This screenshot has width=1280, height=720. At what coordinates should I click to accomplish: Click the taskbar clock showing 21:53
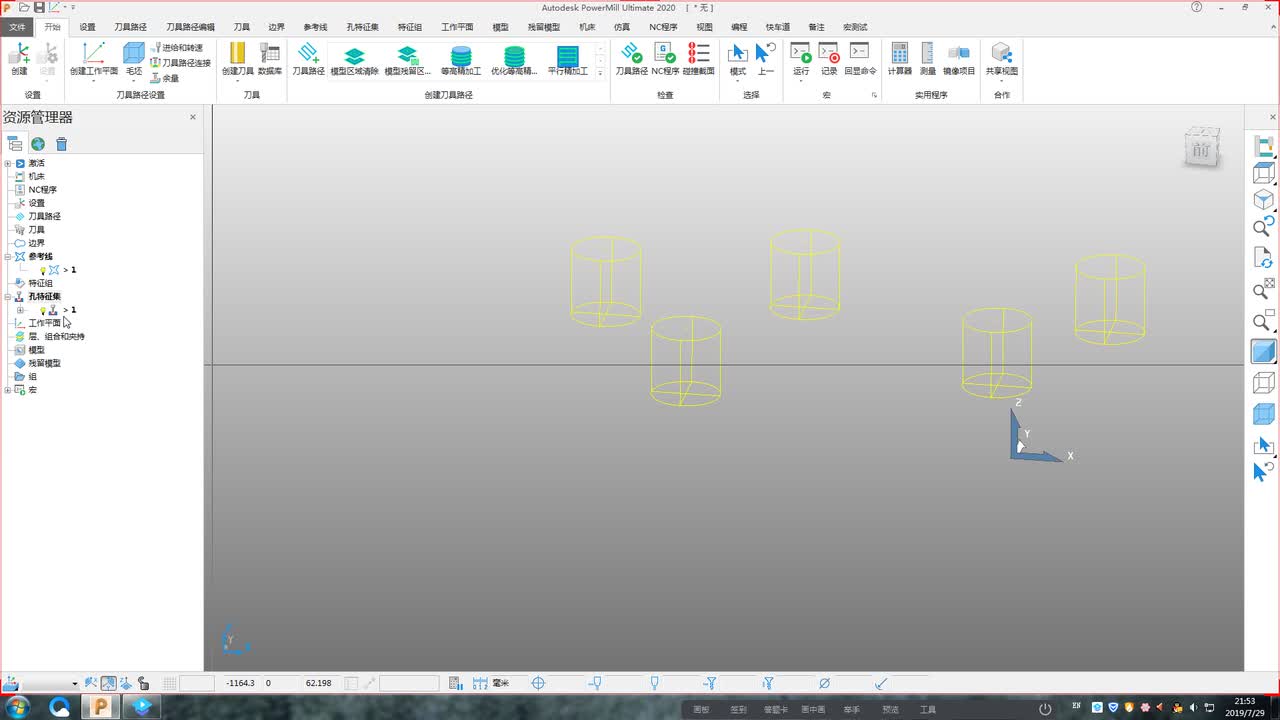click(1244, 707)
